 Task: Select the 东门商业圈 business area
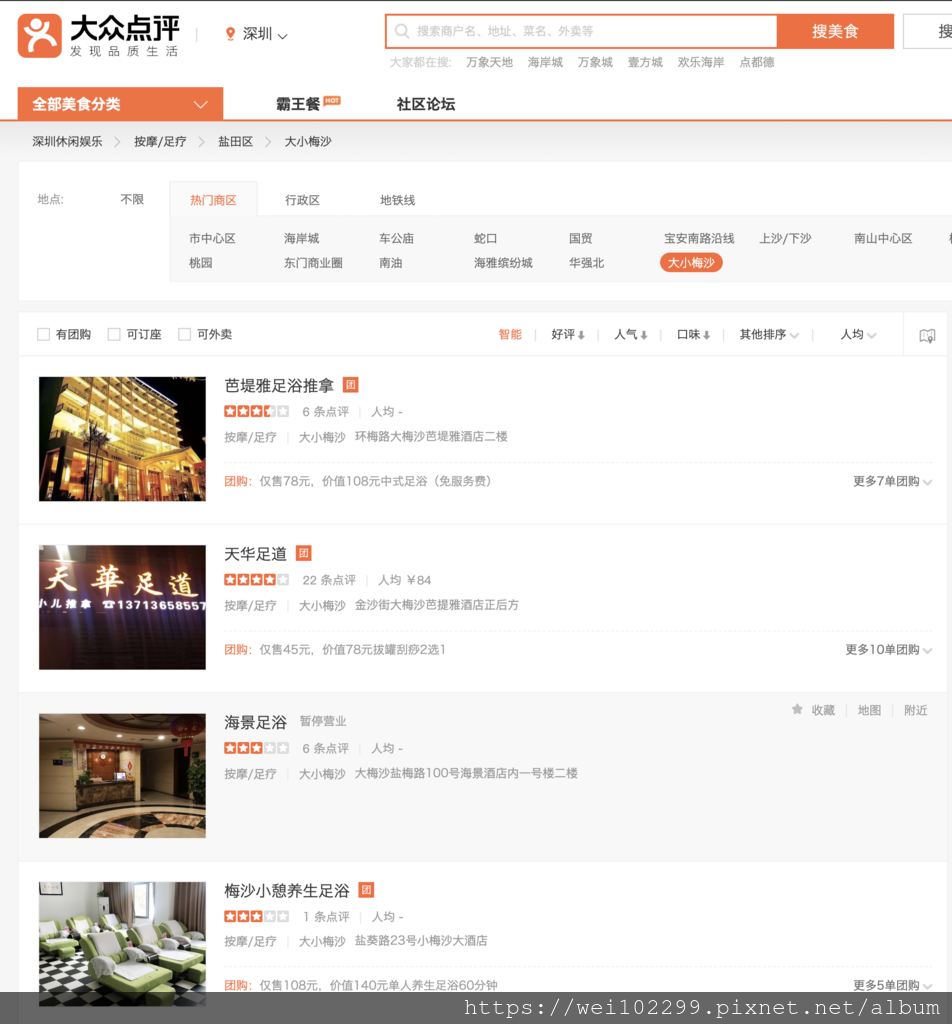point(313,263)
